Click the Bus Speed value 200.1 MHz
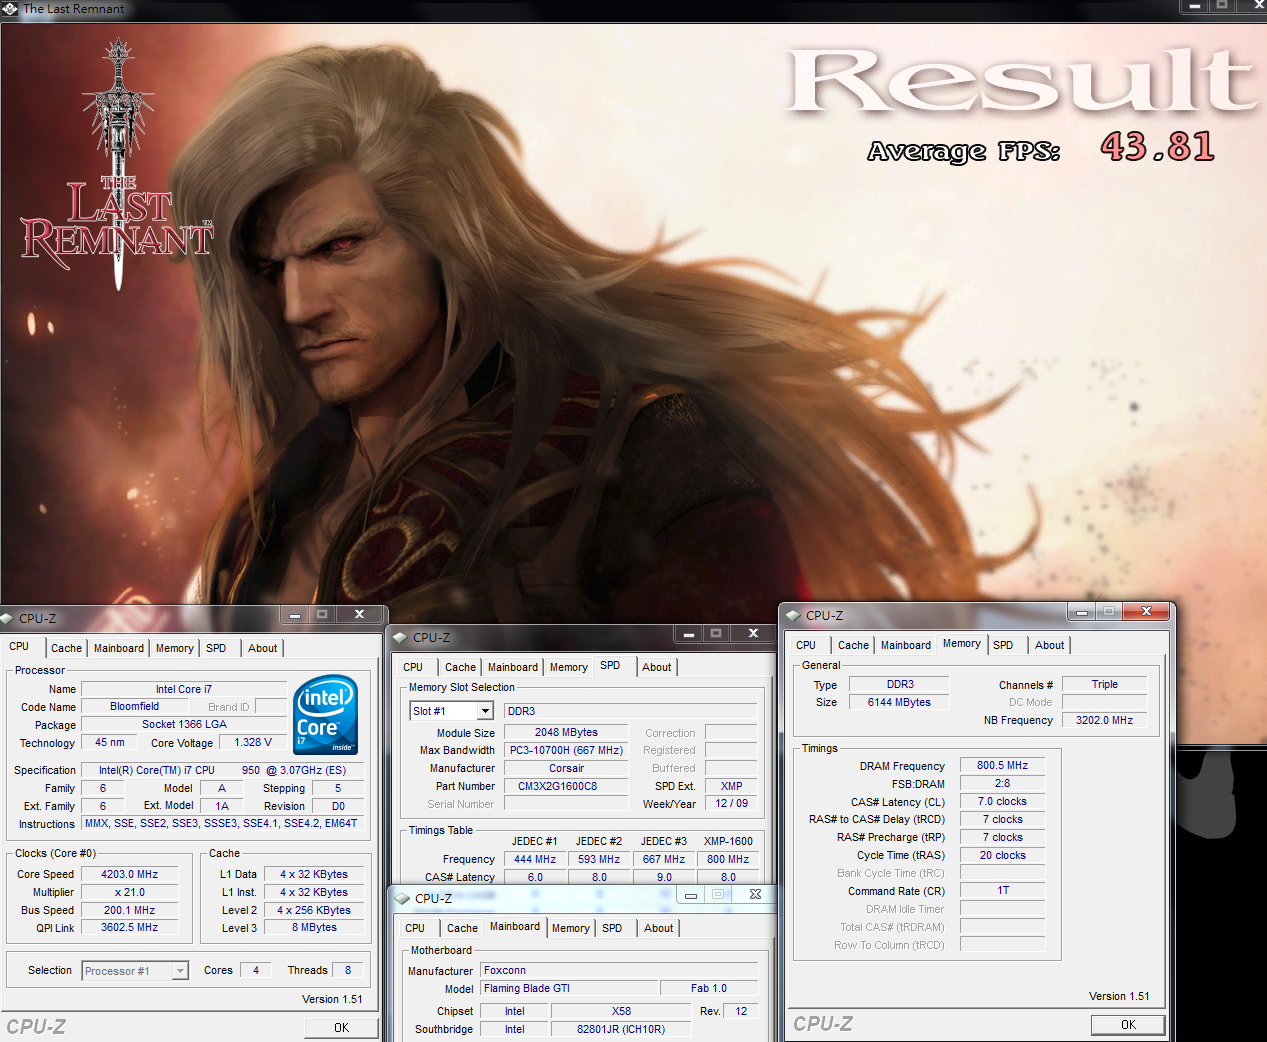The height and width of the screenshot is (1042, 1267). [x=130, y=910]
